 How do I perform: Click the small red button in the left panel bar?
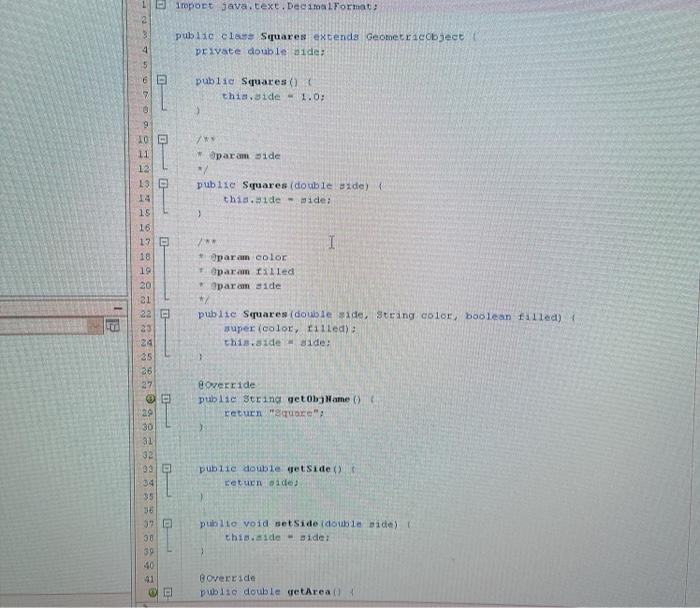click(x=95, y=326)
